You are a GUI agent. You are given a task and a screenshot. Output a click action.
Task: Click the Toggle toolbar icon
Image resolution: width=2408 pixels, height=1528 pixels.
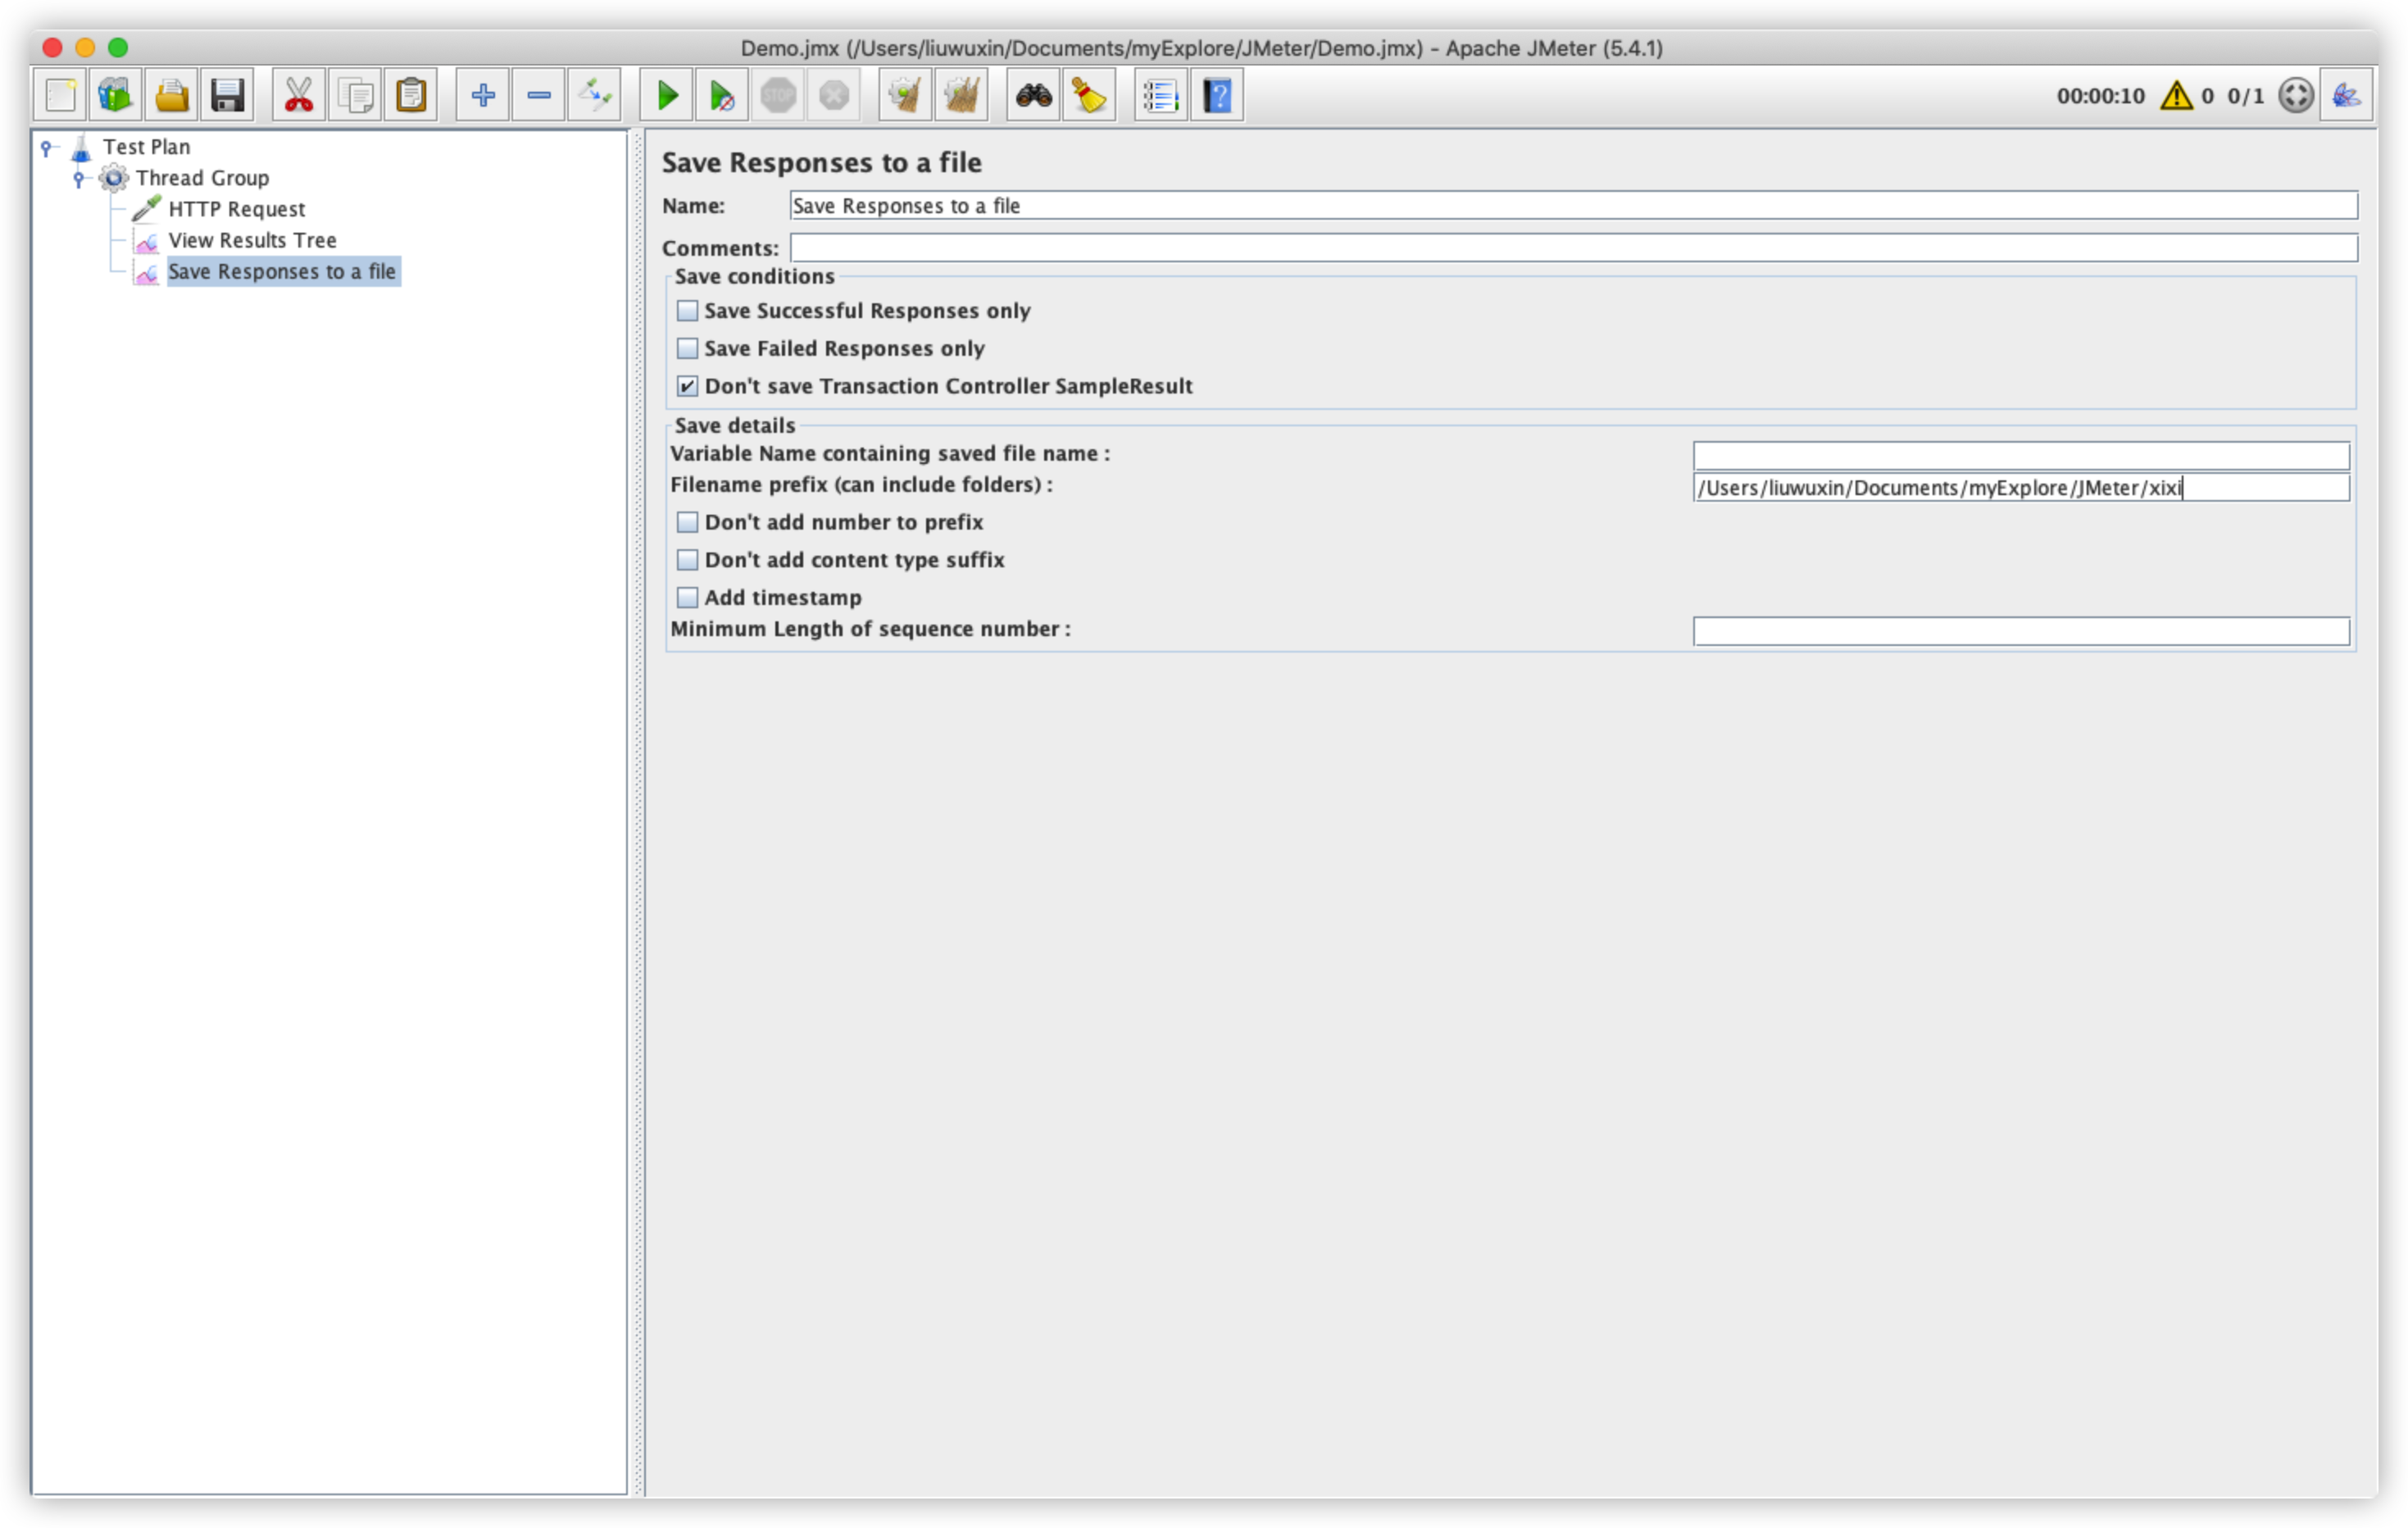(595, 96)
